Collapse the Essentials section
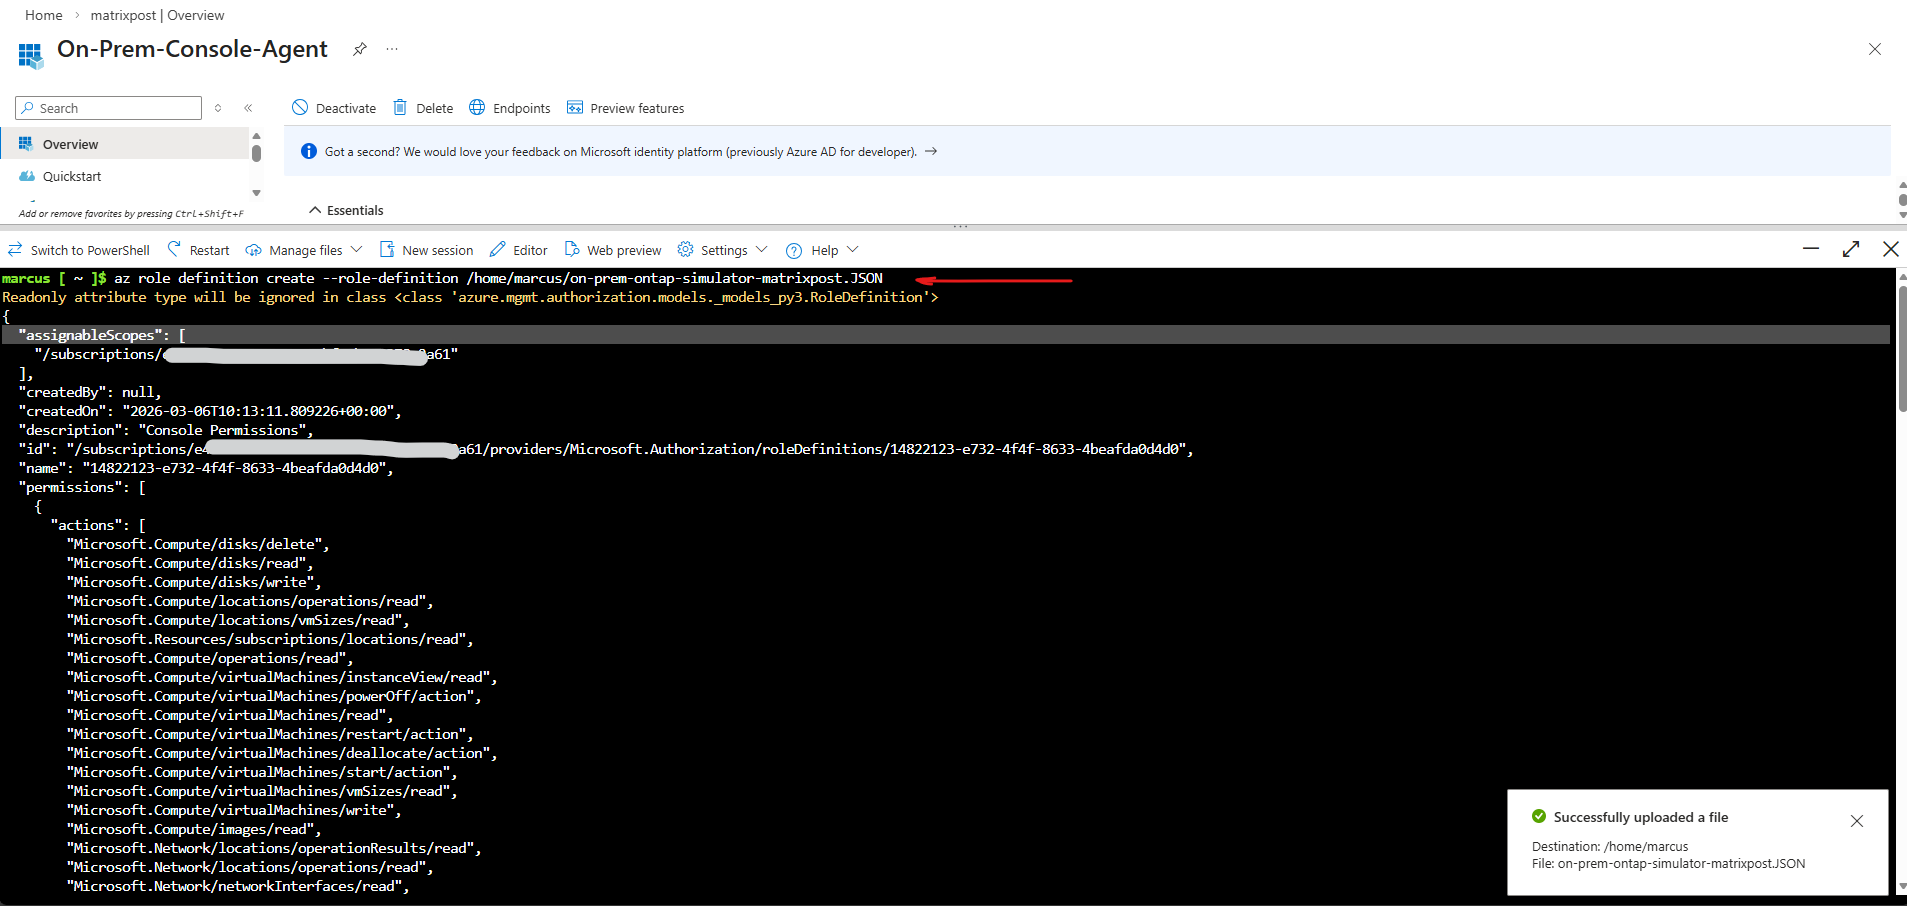This screenshot has height=906, width=1907. 346,210
